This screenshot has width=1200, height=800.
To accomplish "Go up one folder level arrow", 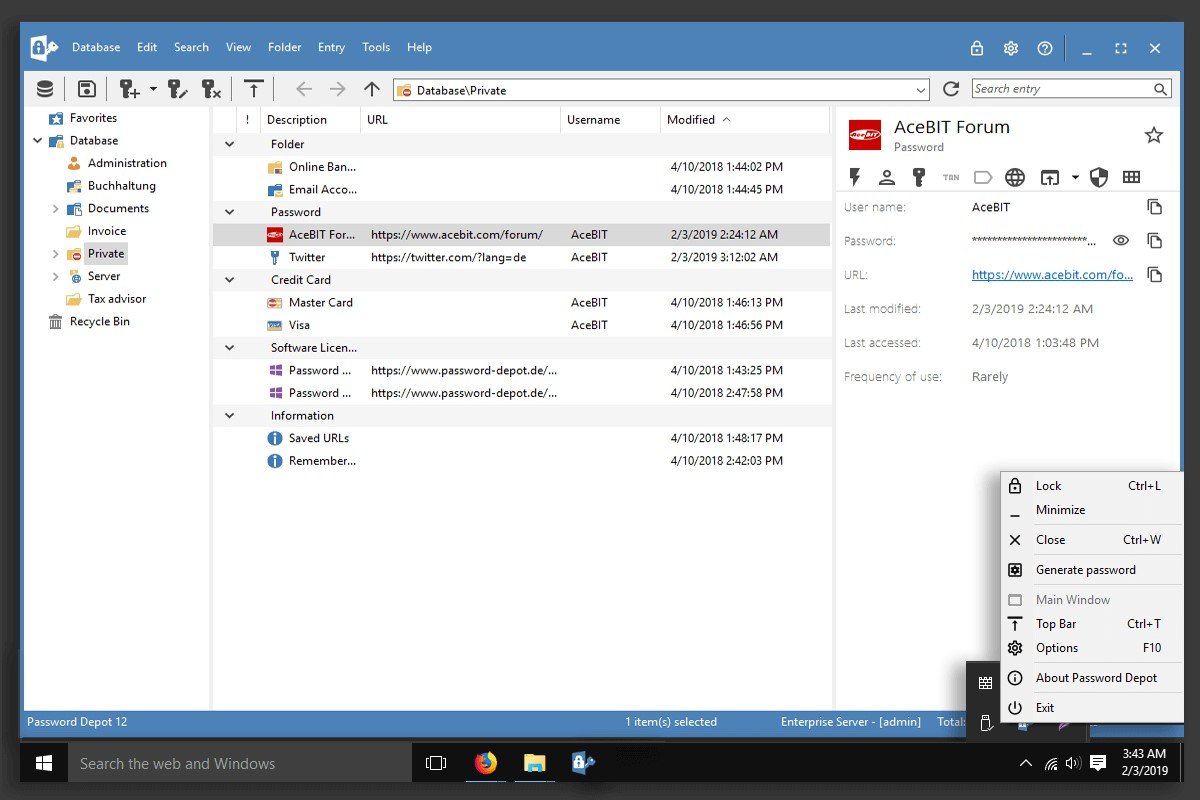I will 372,89.
